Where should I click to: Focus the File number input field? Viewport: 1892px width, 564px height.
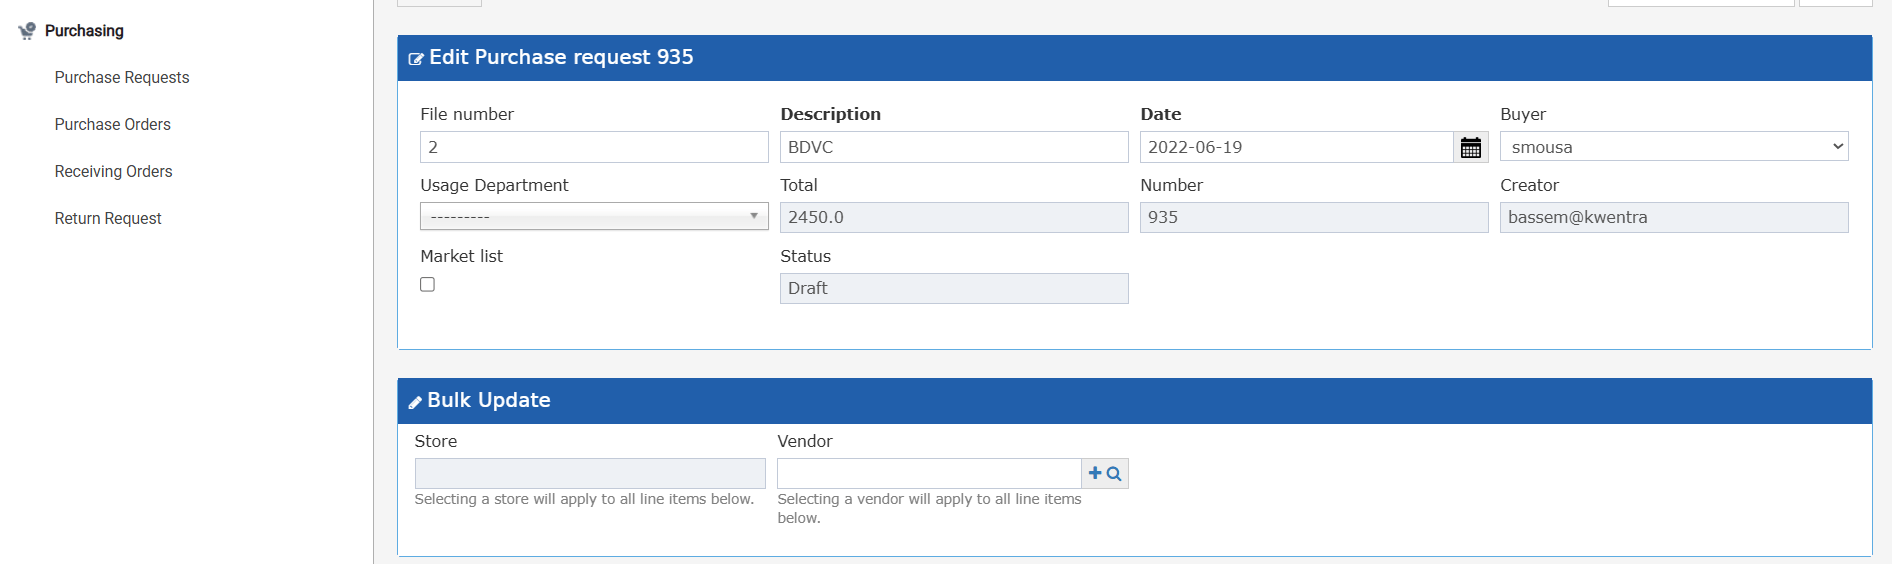point(594,147)
